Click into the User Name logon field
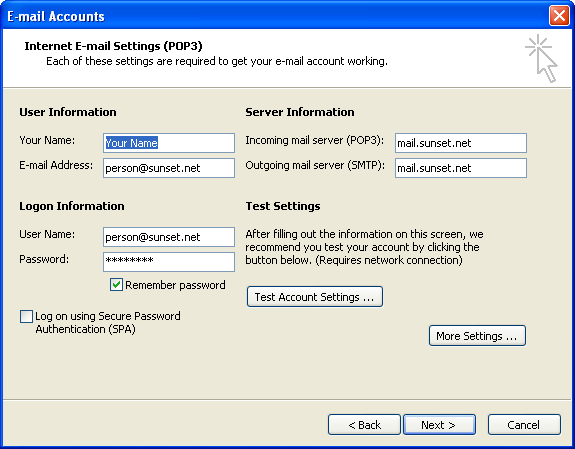The image size is (575, 449). (x=169, y=237)
